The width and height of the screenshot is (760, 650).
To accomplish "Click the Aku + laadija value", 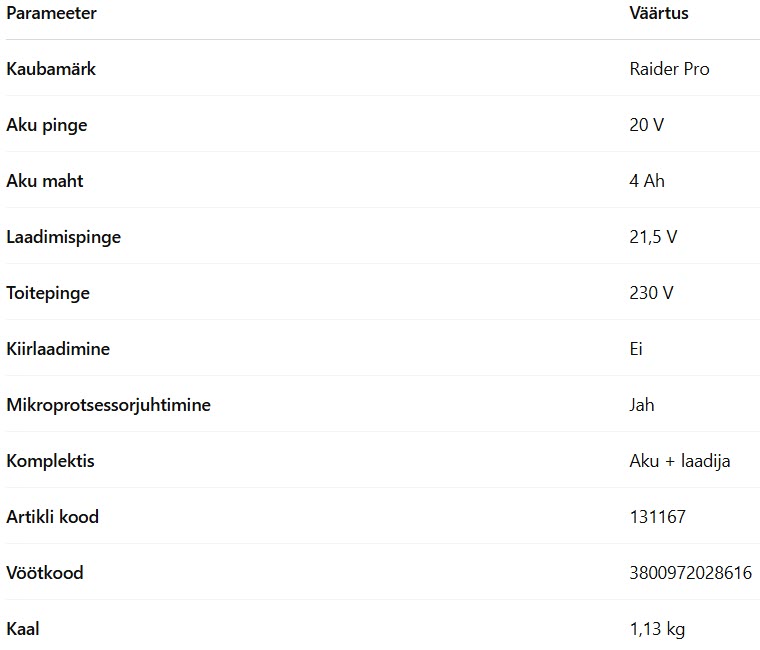I will pos(680,461).
